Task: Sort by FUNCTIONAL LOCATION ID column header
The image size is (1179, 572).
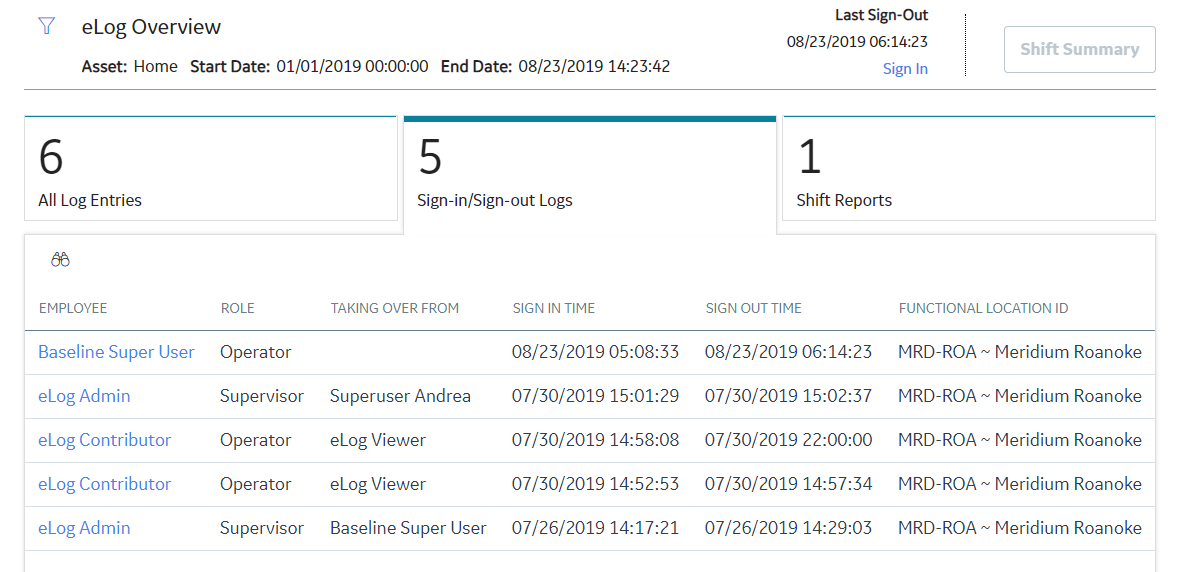Action: coord(984,308)
